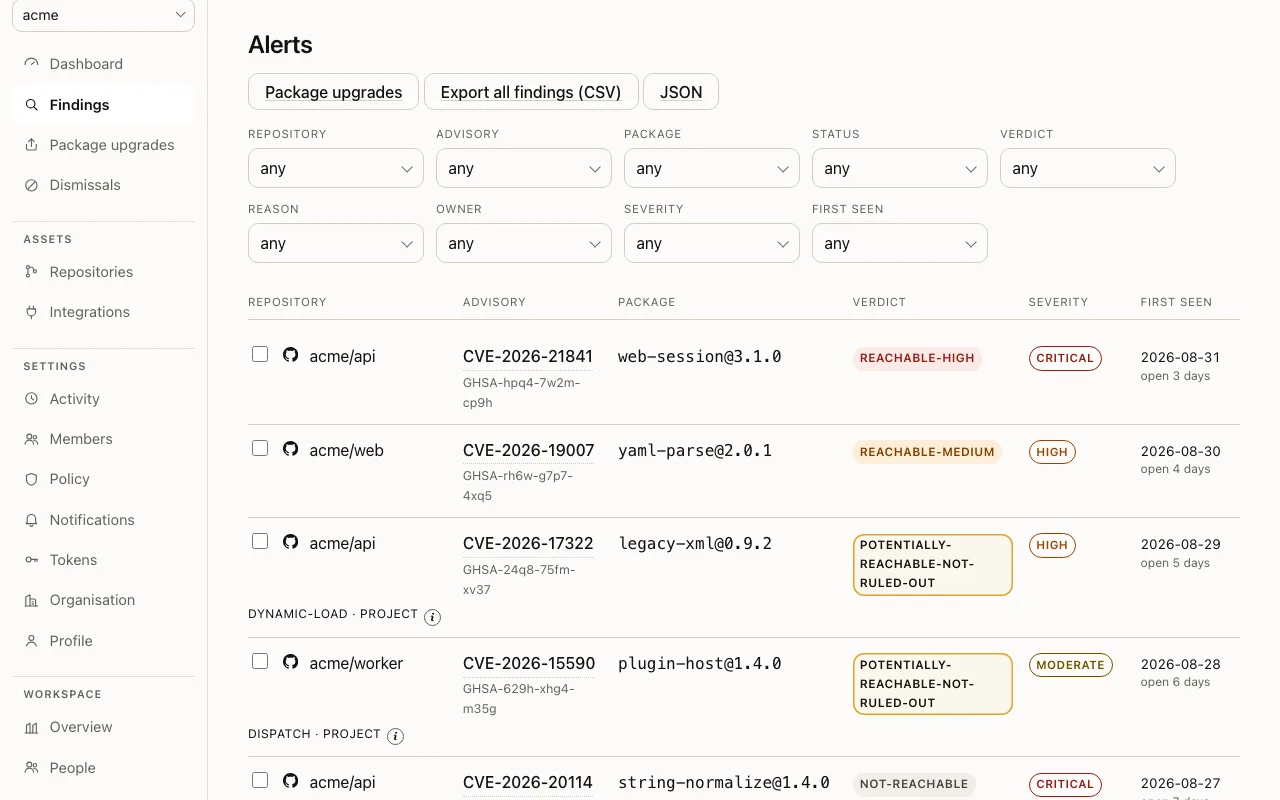Open advisory CVE-2026-19007
Image resolution: width=1280 pixels, height=800 pixels.
pos(528,450)
